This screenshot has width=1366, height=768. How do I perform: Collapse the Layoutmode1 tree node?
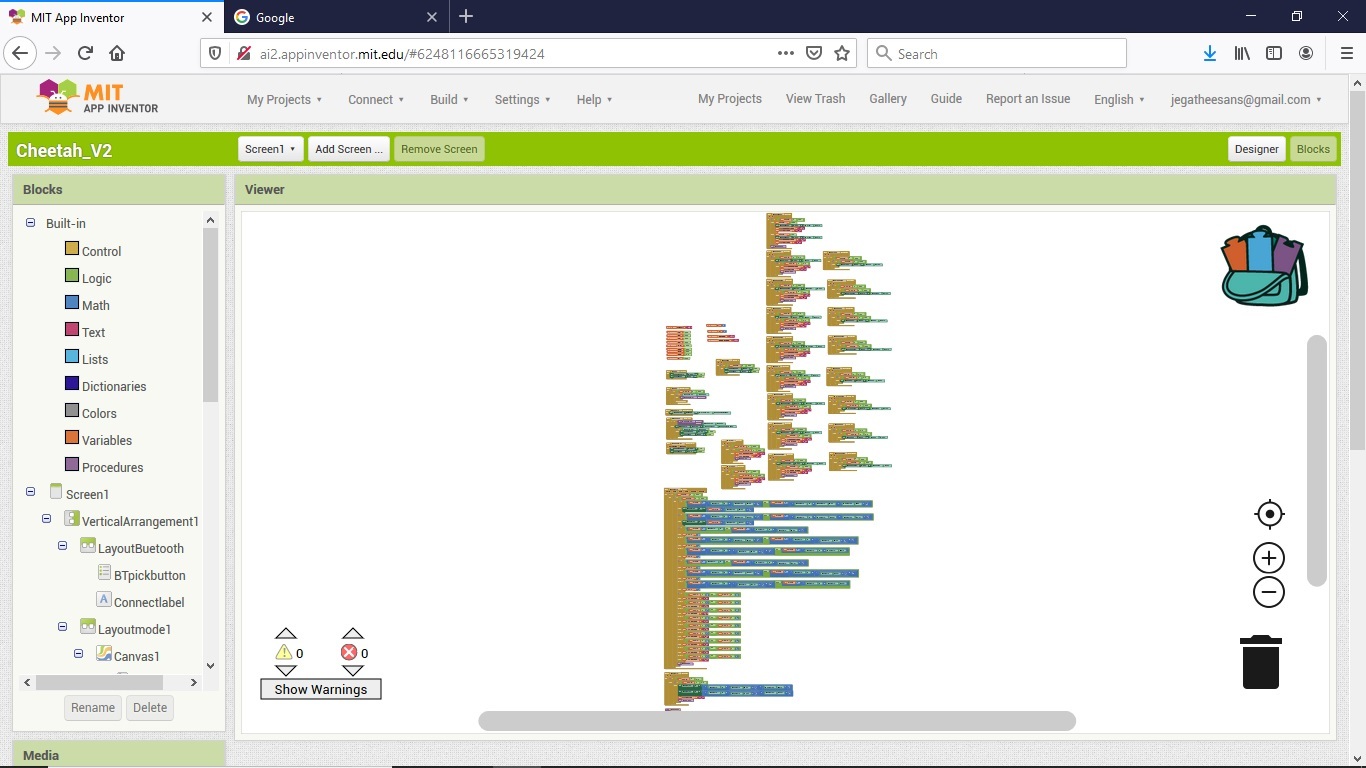63,627
